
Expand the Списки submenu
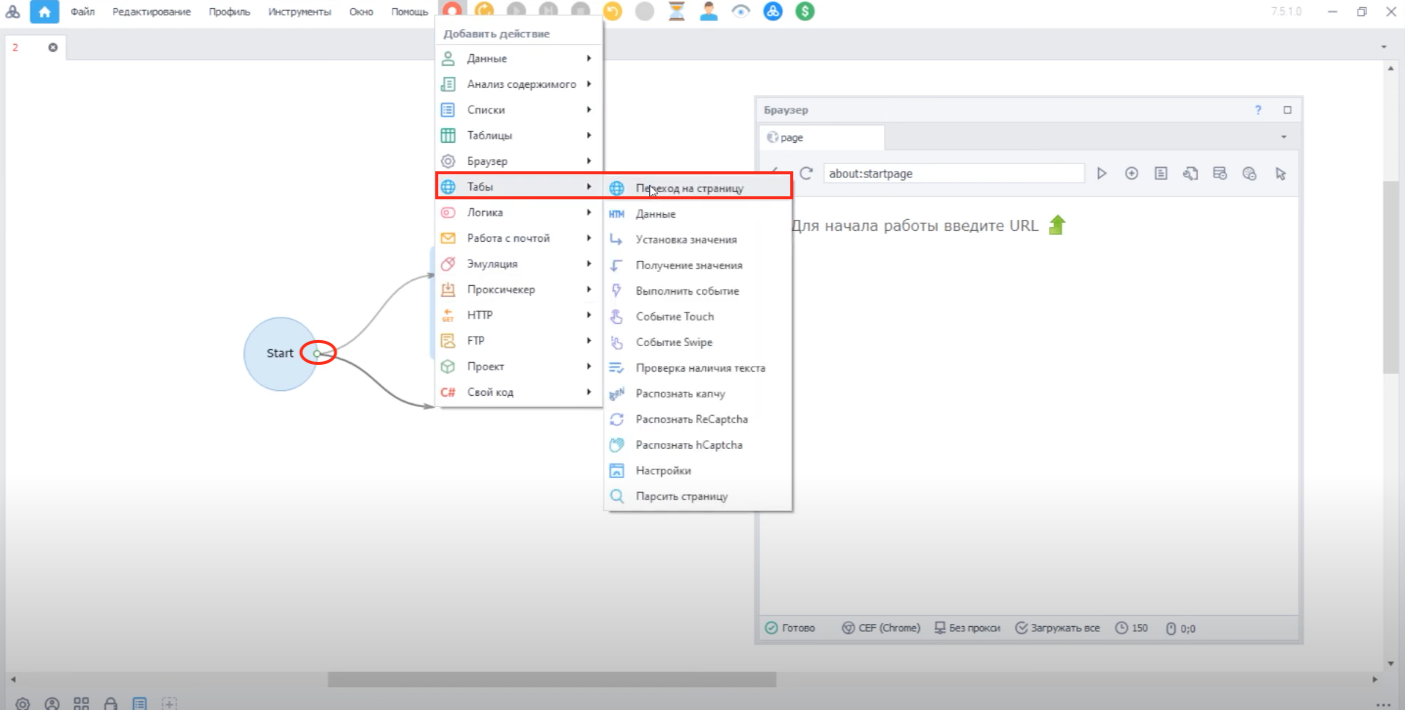[519, 110]
